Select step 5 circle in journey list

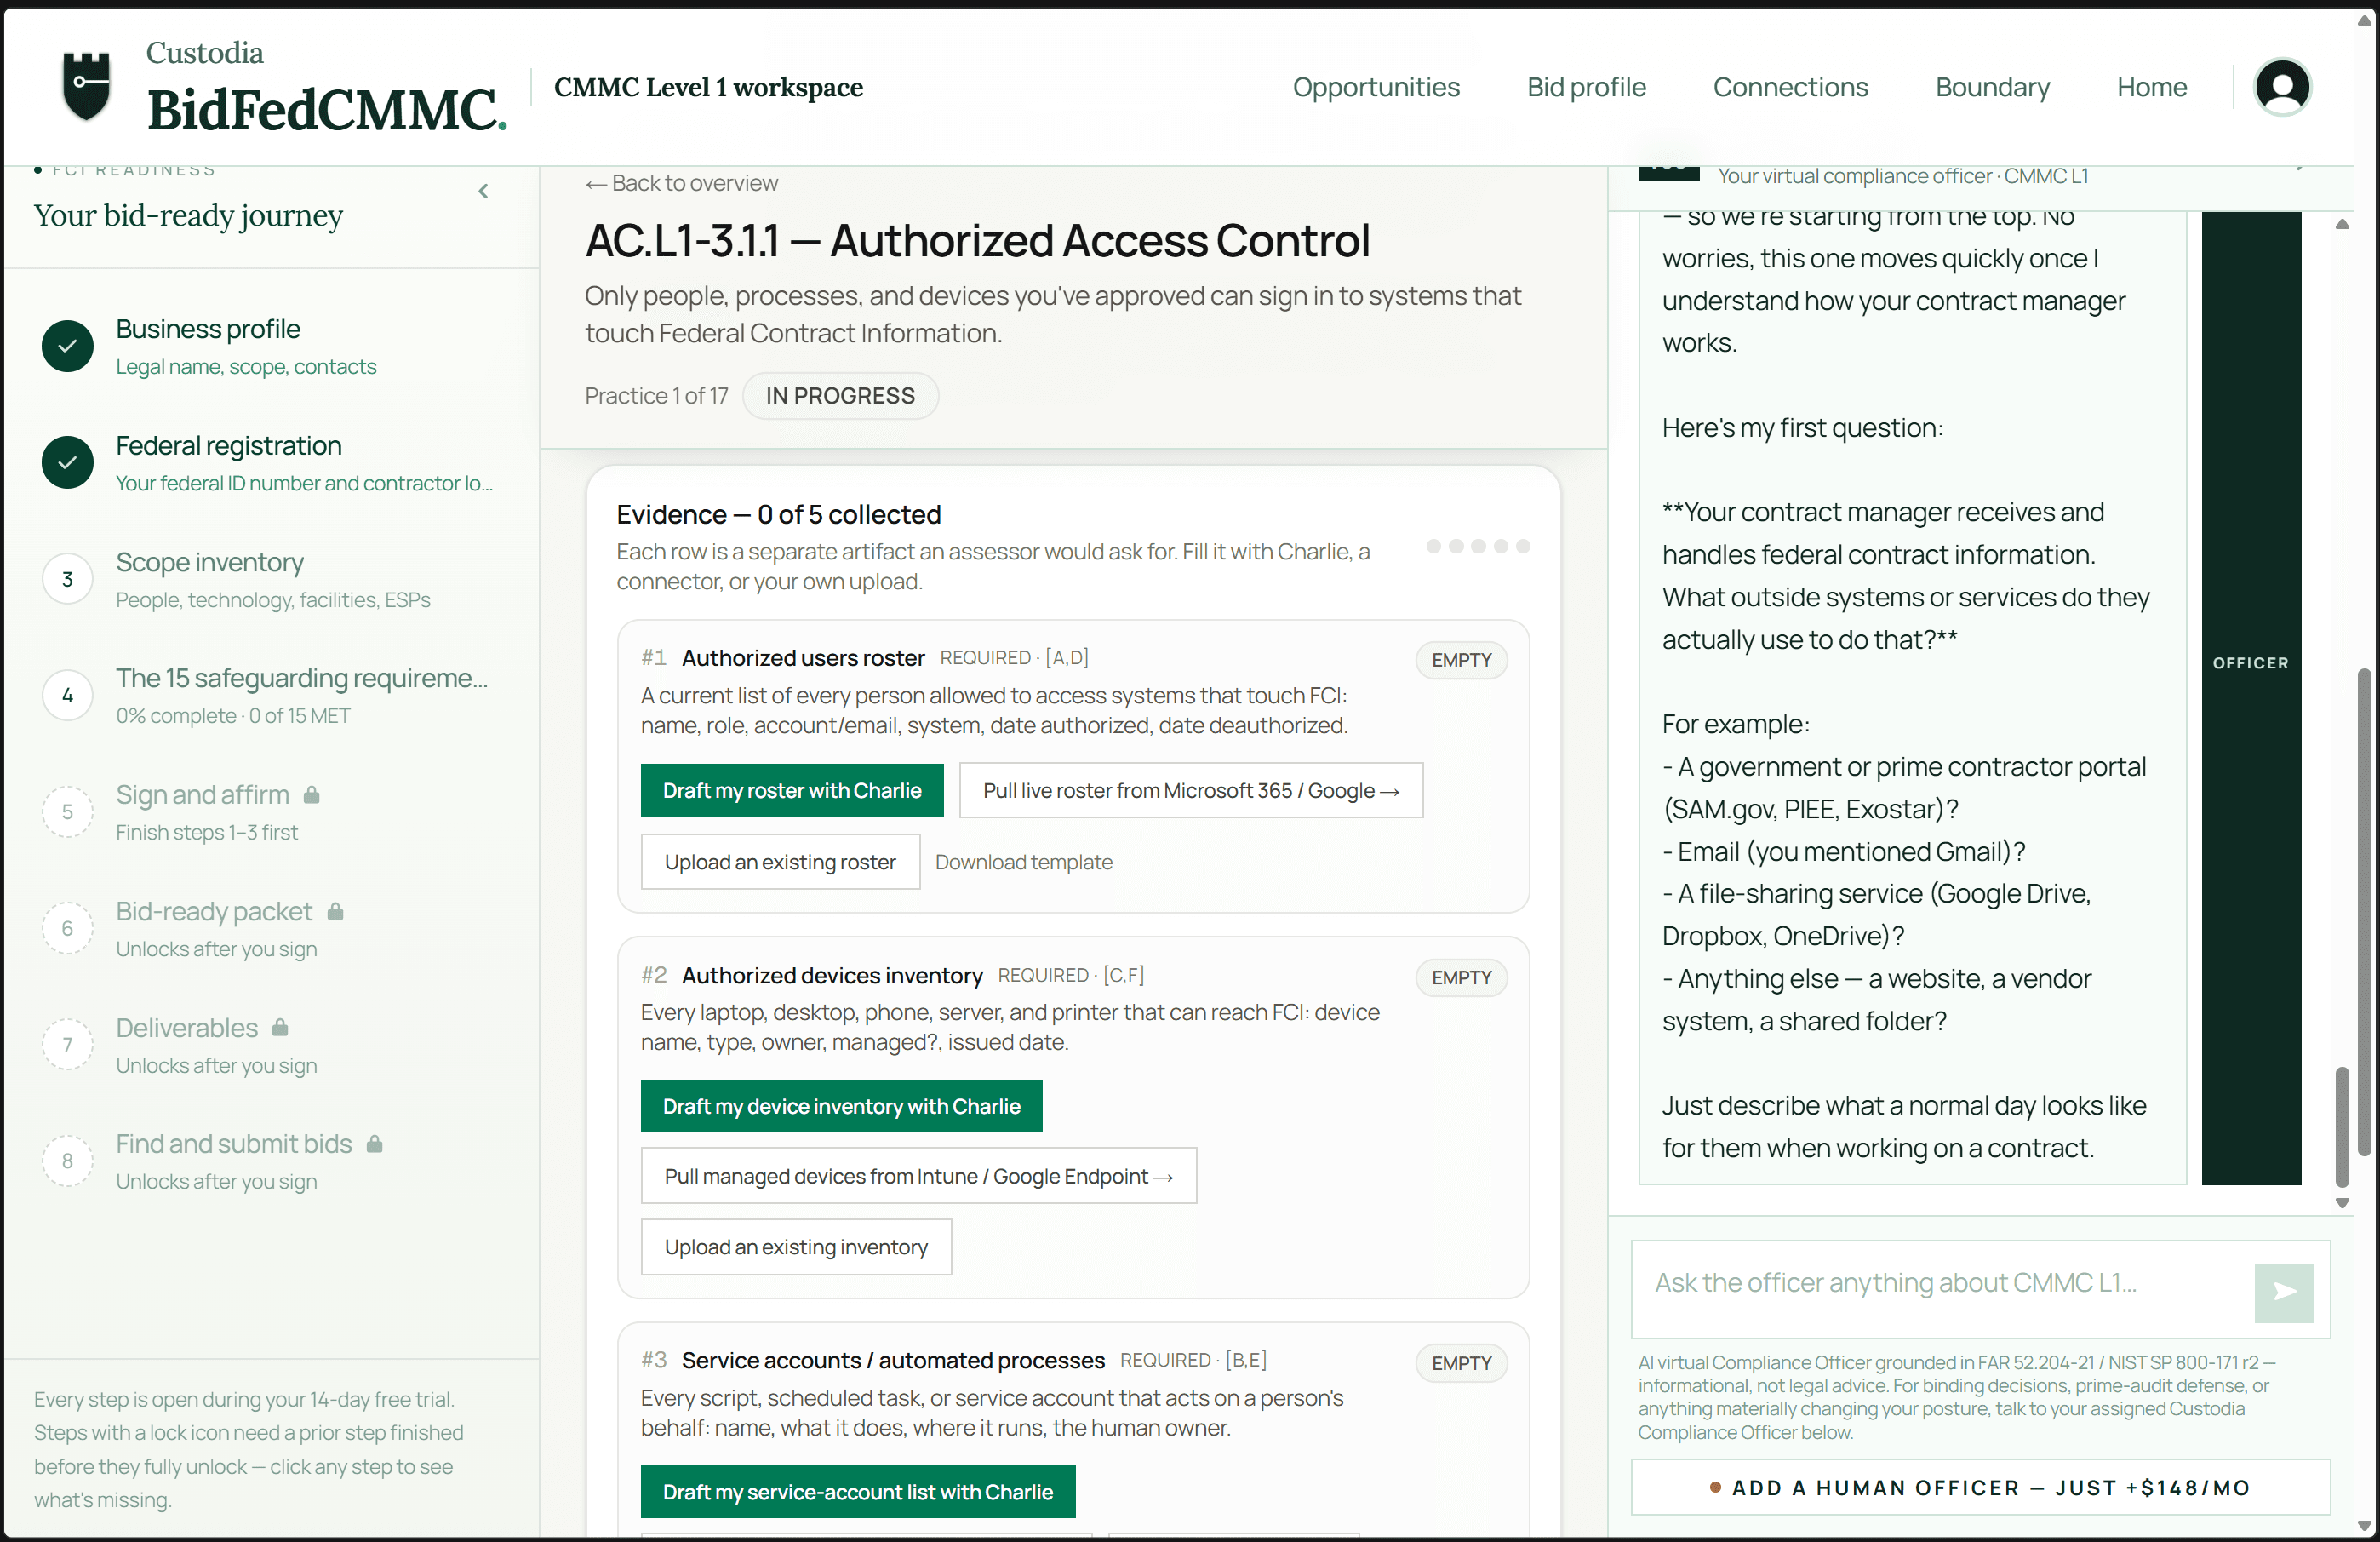67,811
